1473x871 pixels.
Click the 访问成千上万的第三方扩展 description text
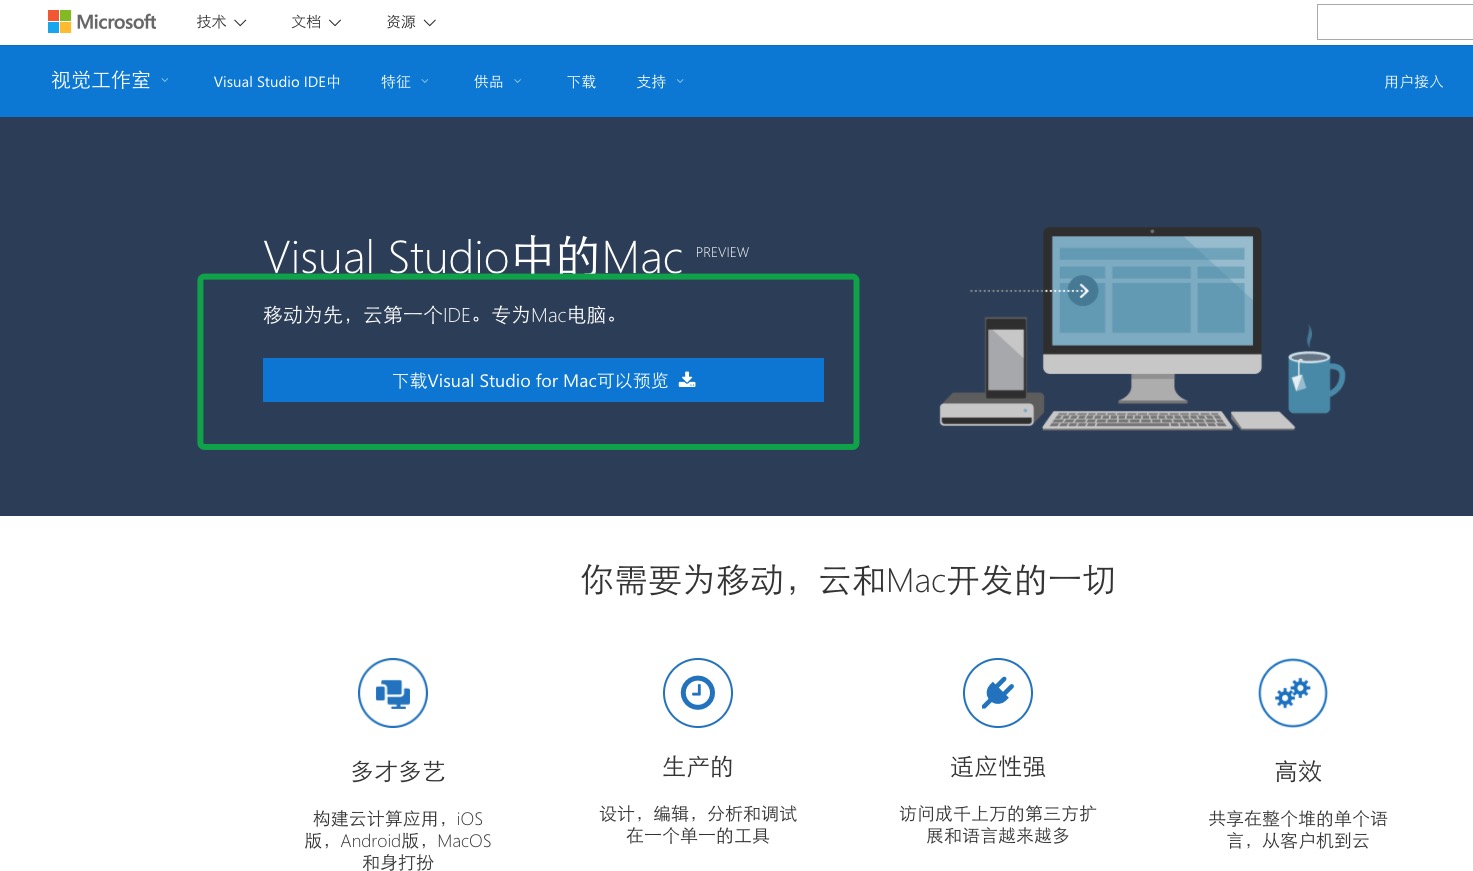[x=998, y=824]
